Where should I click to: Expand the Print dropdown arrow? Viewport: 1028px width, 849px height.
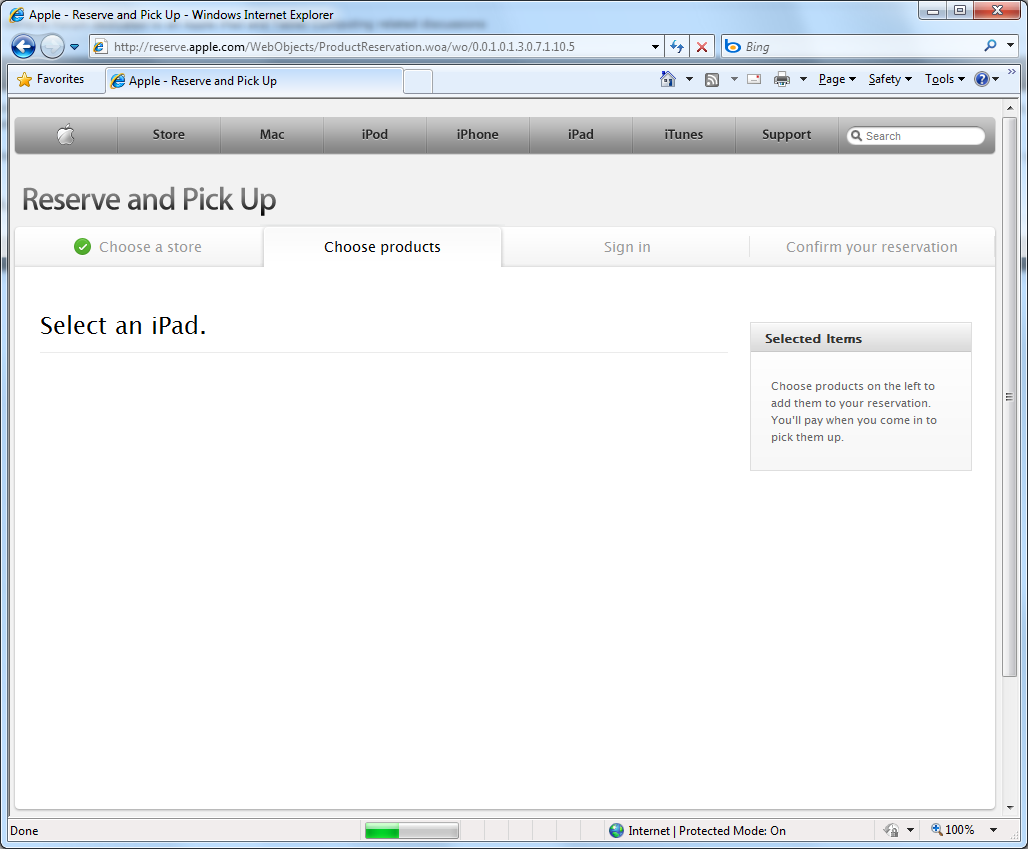(803, 79)
